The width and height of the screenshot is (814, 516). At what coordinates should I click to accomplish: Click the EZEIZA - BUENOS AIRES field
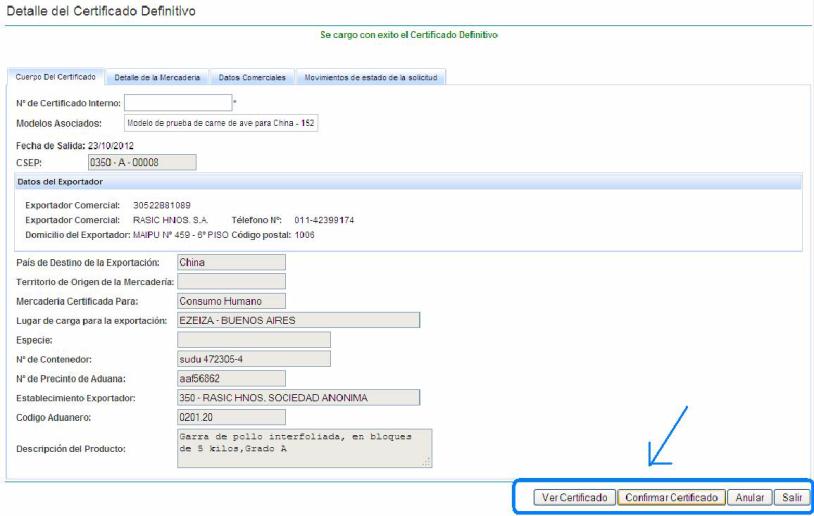(x=299, y=320)
